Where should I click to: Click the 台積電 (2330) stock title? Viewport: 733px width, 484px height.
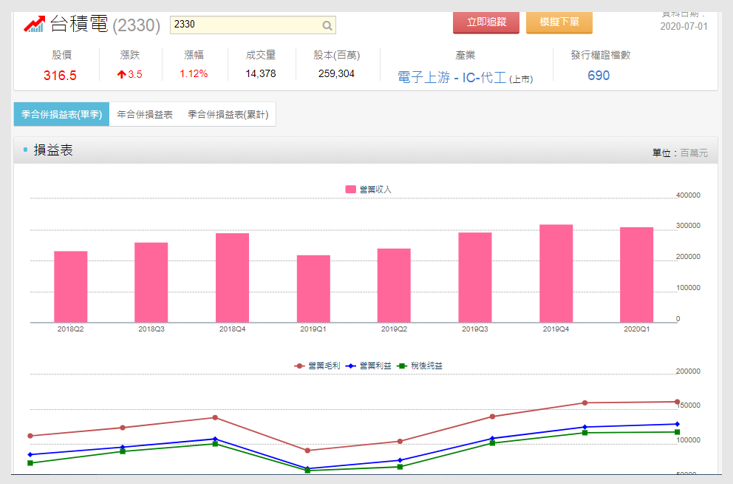tap(105, 24)
